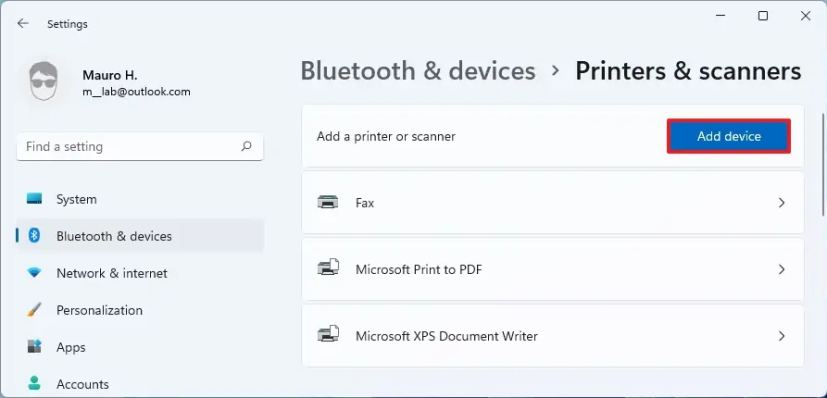Click the Microsoft Print to PDF printer icon
827x398 pixels.
click(x=328, y=268)
